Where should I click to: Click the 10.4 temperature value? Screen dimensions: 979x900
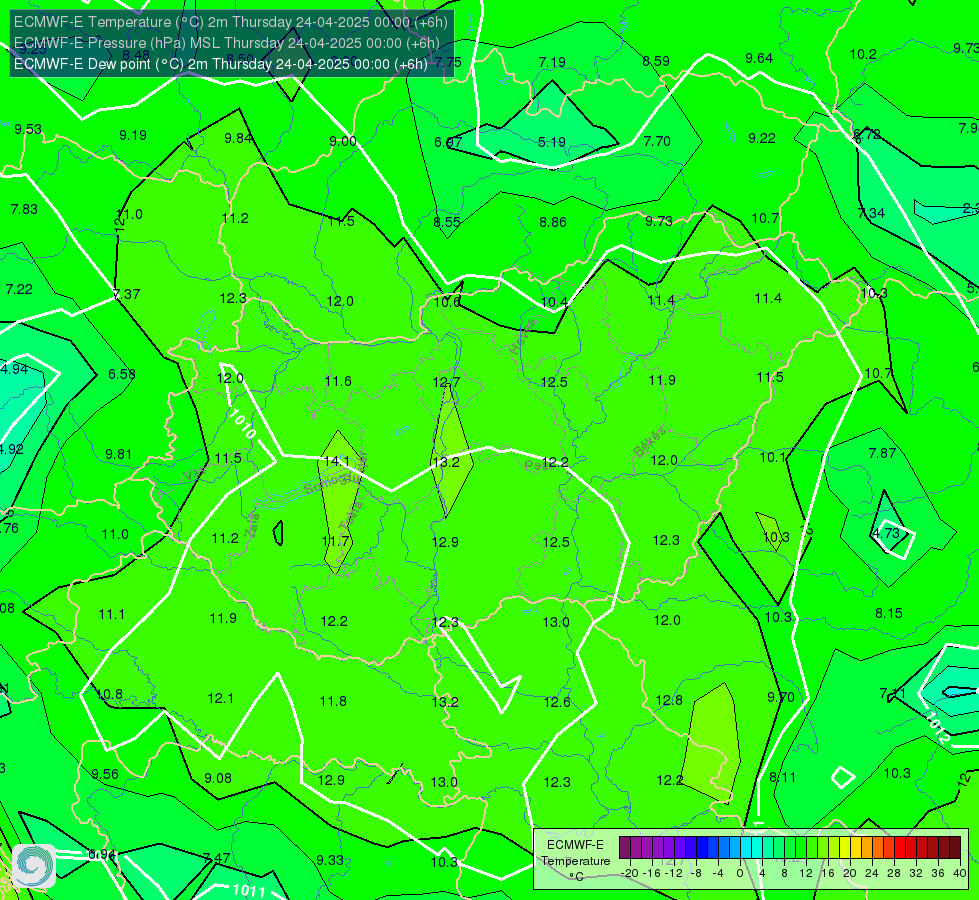coord(554,302)
